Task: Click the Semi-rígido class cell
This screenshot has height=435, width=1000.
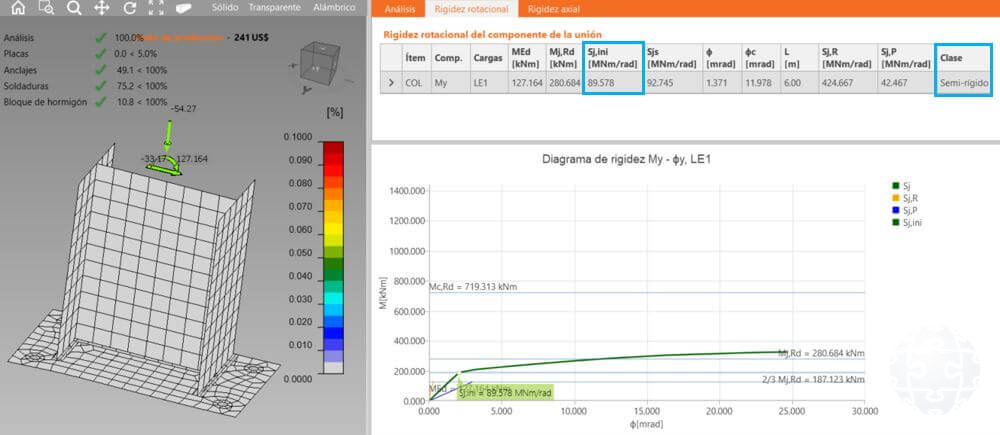Action: coord(965,85)
